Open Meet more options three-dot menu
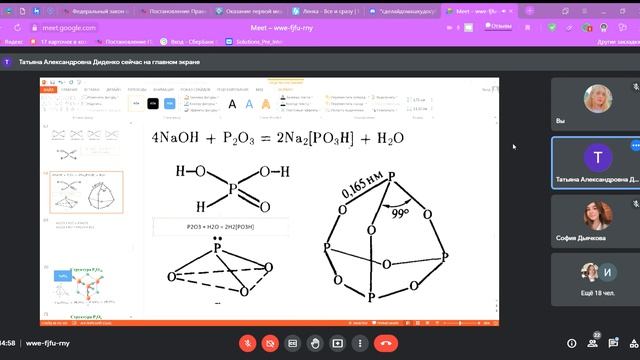 coord(360,343)
